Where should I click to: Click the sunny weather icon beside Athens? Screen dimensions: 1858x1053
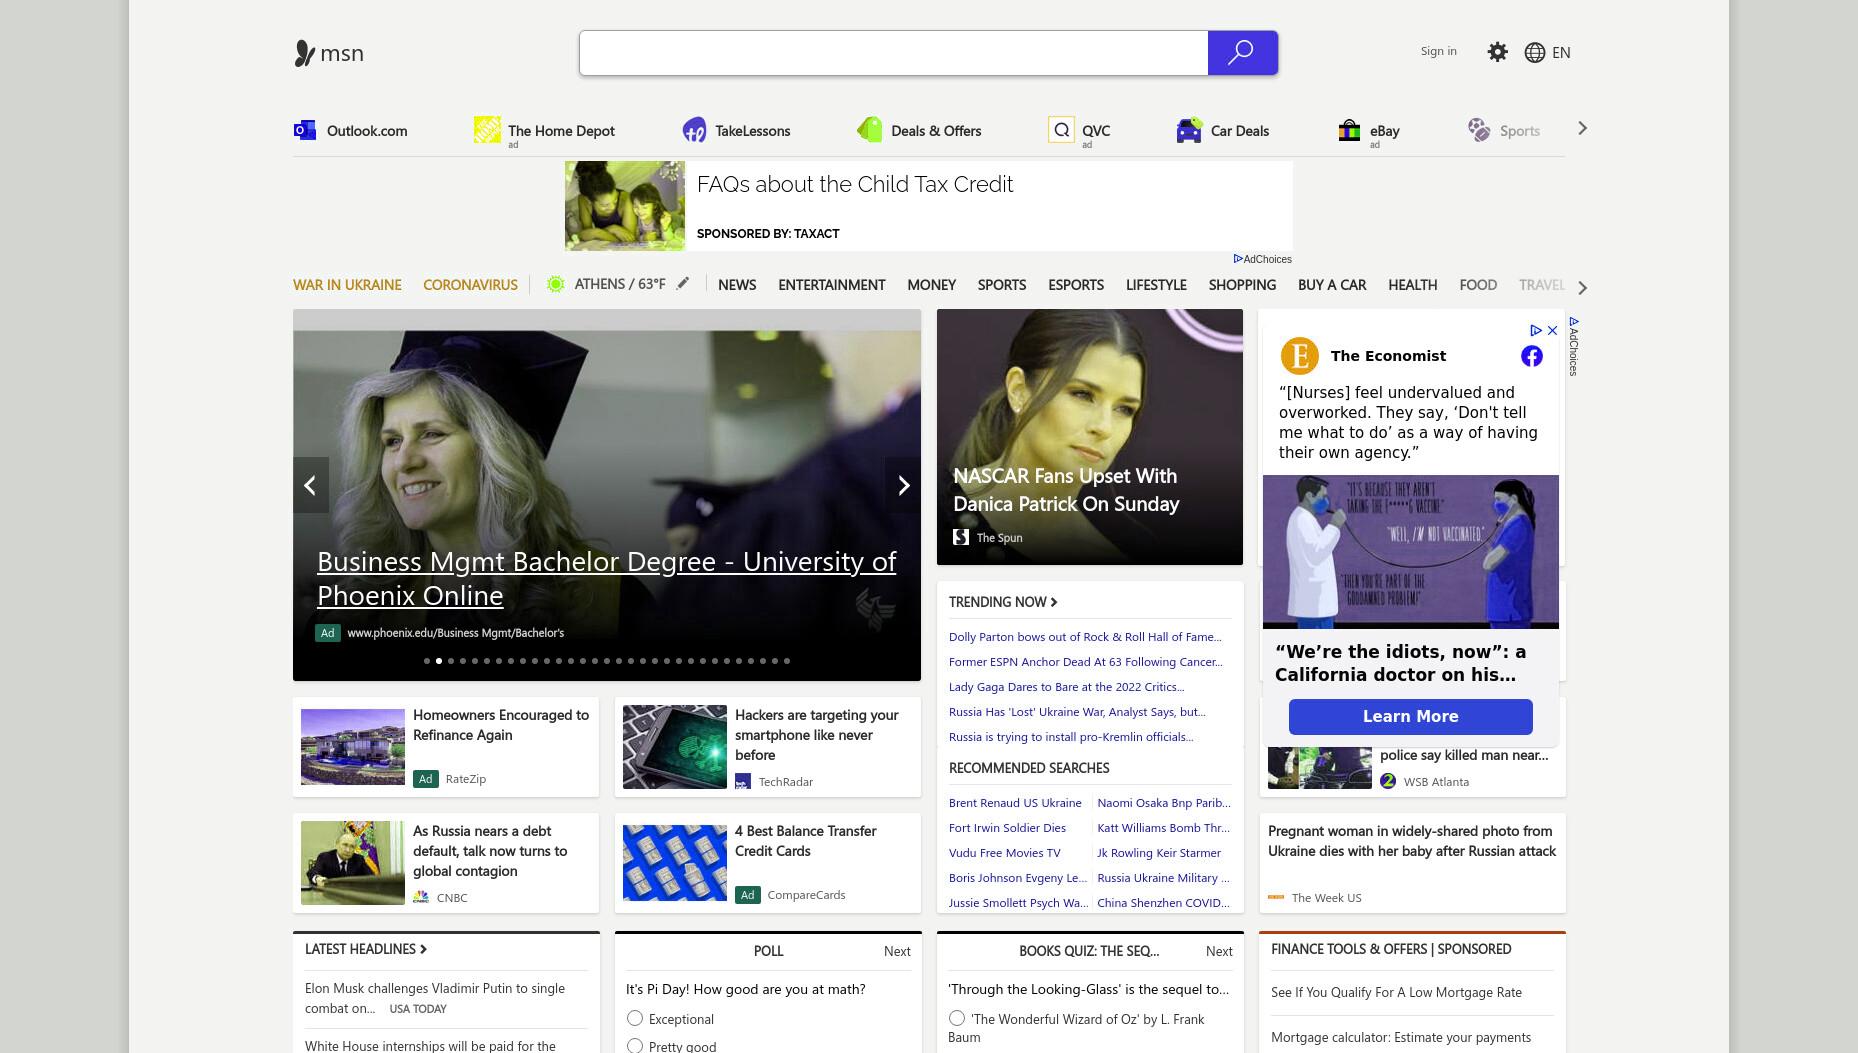(555, 284)
